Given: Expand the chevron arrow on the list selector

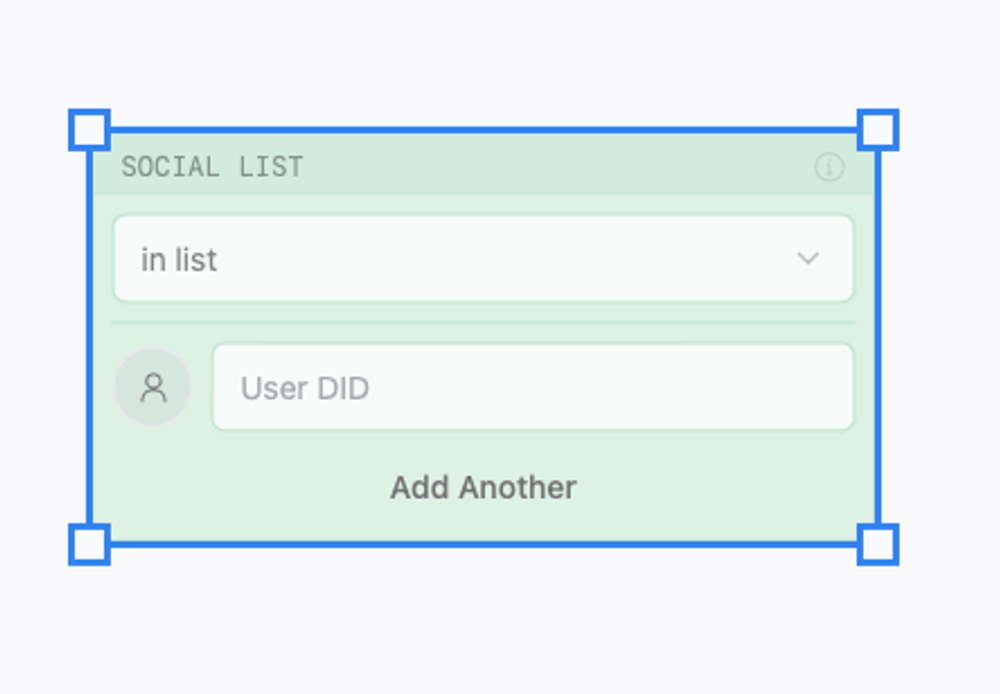Looking at the screenshot, I should (808, 259).
